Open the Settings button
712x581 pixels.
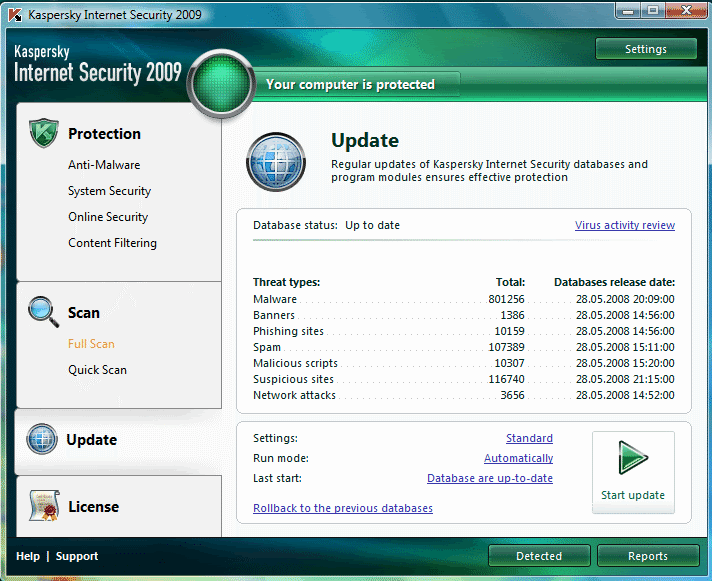(646, 49)
